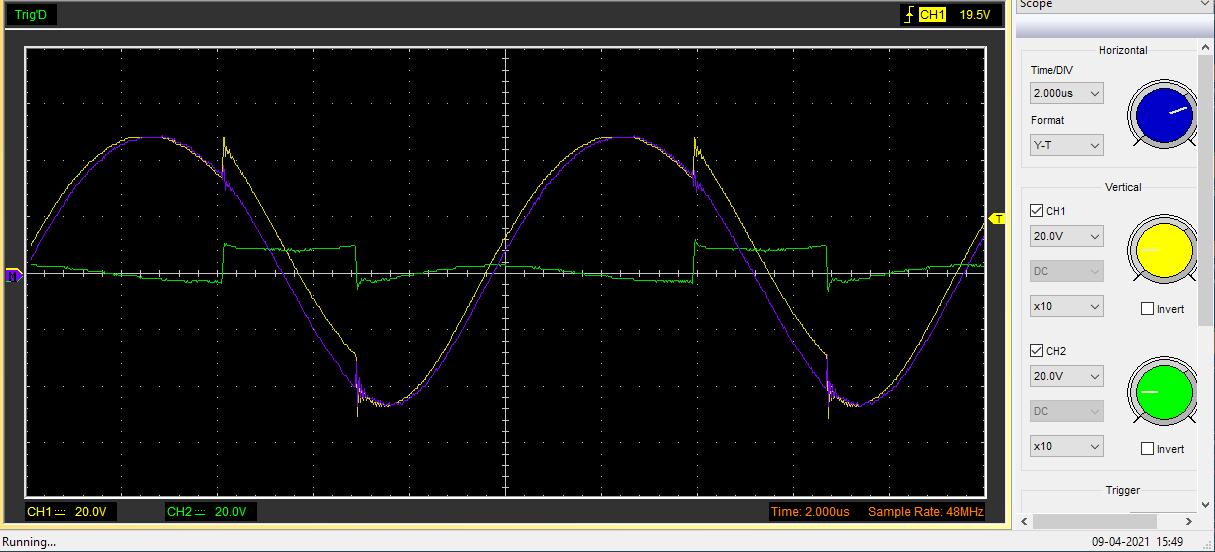Click the Vertical group label
Screen dimensions: 1215x552
click(x=1123, y=187)
